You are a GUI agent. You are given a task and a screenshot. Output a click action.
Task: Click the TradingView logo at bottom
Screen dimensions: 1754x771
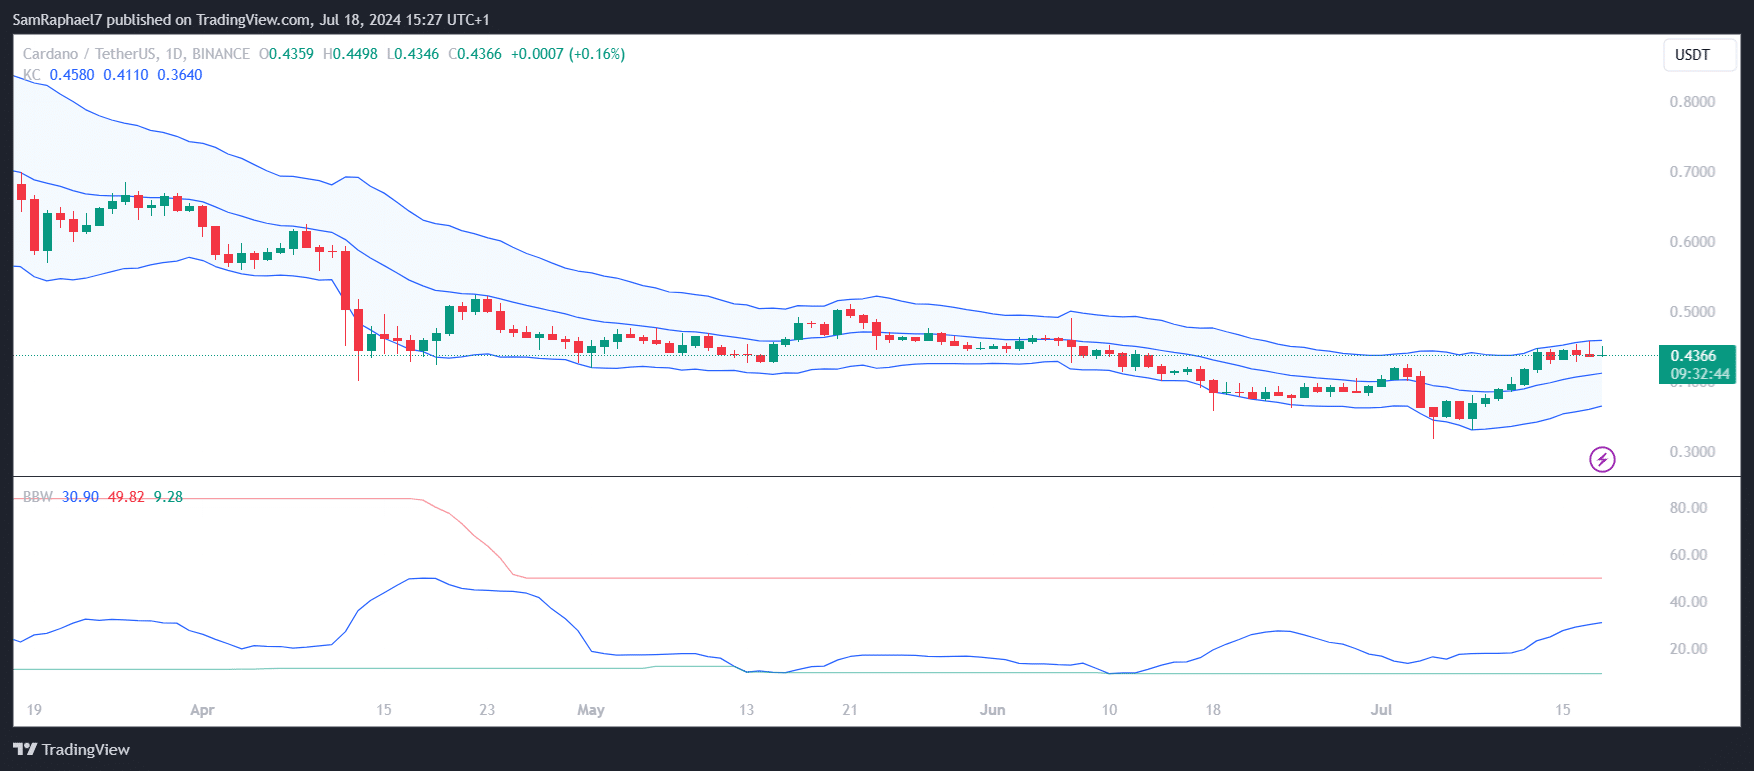[72, 749]
